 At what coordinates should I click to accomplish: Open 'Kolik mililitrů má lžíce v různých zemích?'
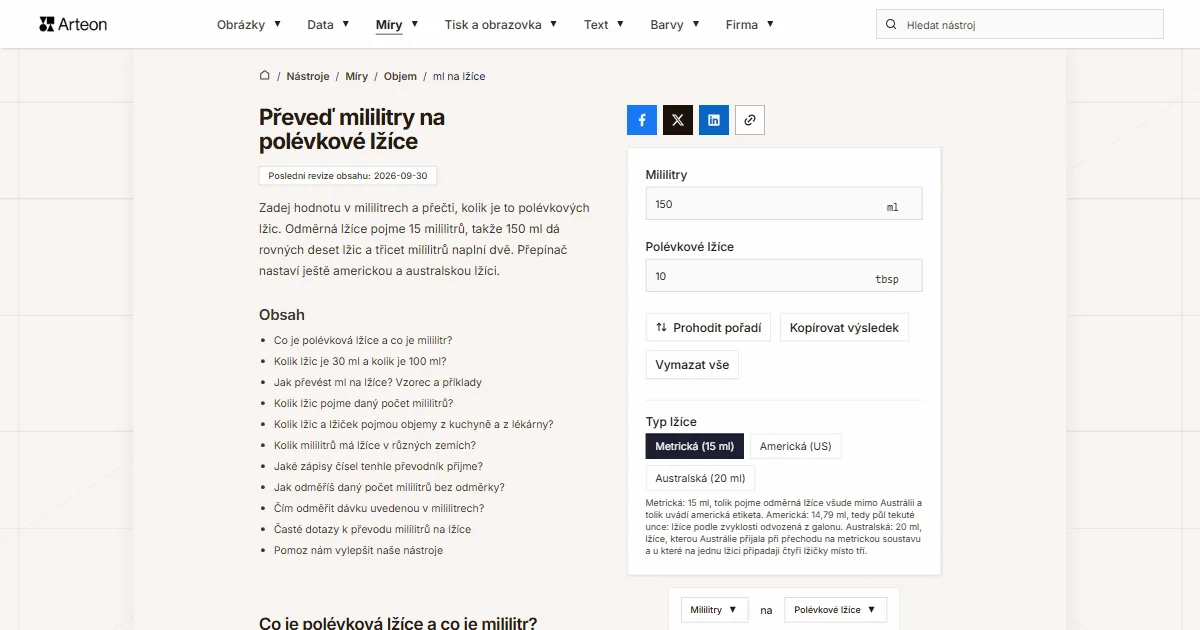pos(375,445)
